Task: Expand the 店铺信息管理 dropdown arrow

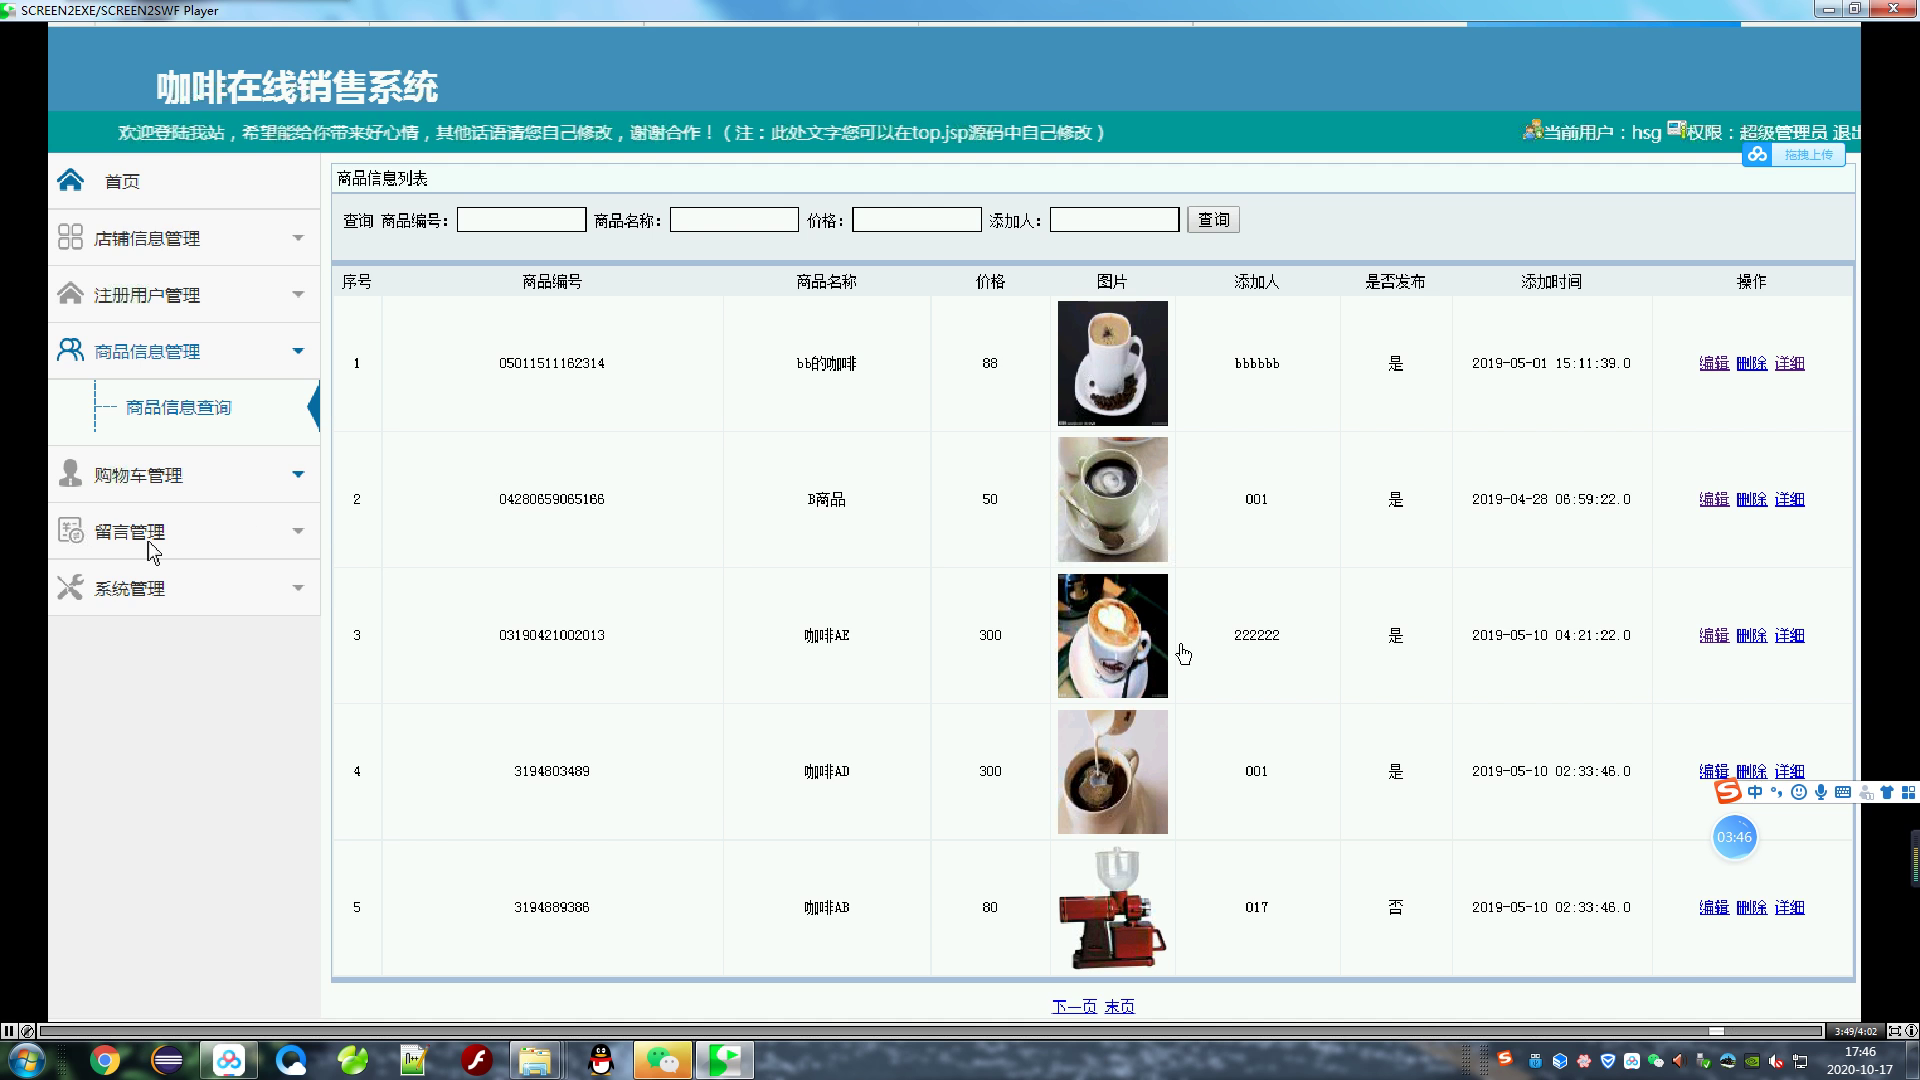Action: [298, 238]
